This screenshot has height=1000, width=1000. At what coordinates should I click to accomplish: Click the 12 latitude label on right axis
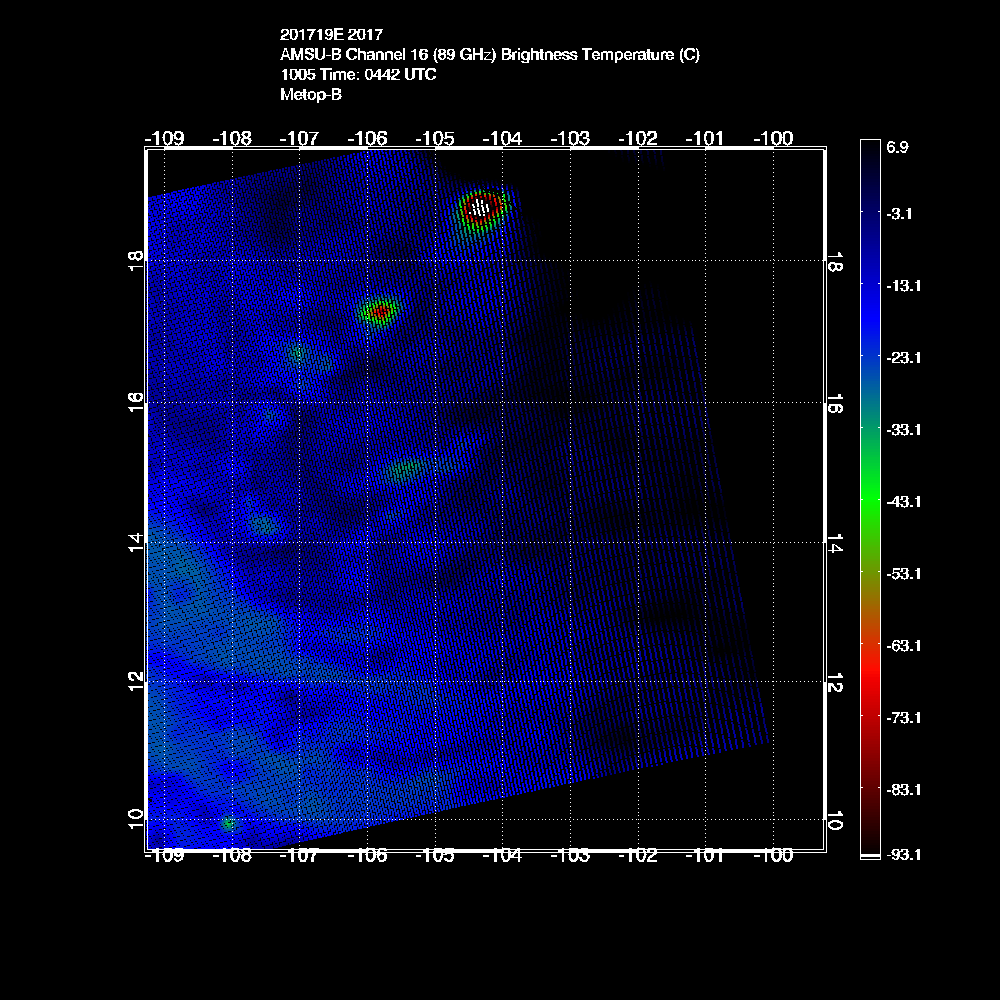[x=833, y=682]
